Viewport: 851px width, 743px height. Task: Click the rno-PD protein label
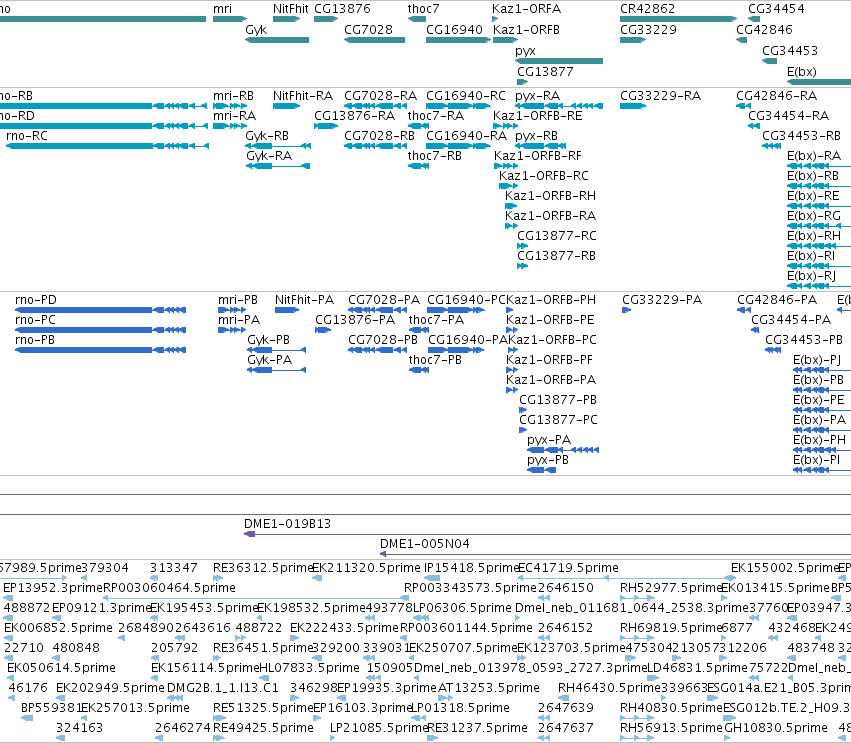click(x=36, y=300)
